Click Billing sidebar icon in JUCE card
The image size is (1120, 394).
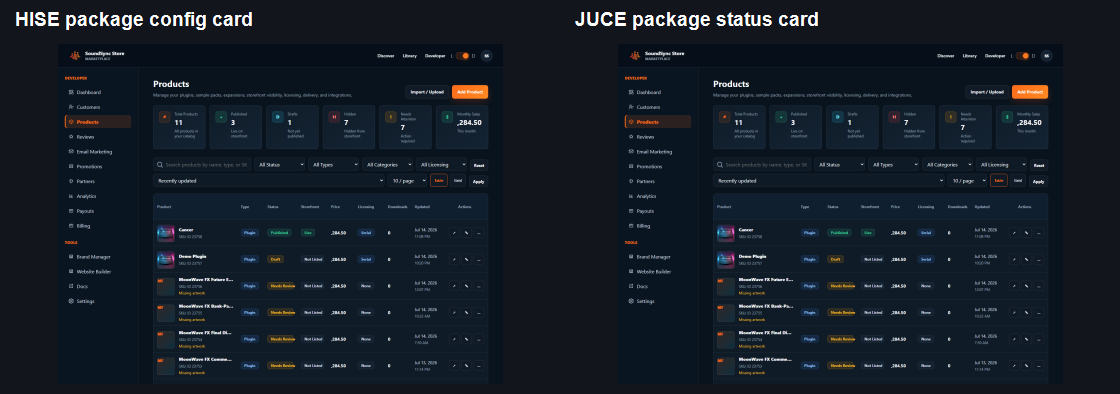click(x=631, y=226)
